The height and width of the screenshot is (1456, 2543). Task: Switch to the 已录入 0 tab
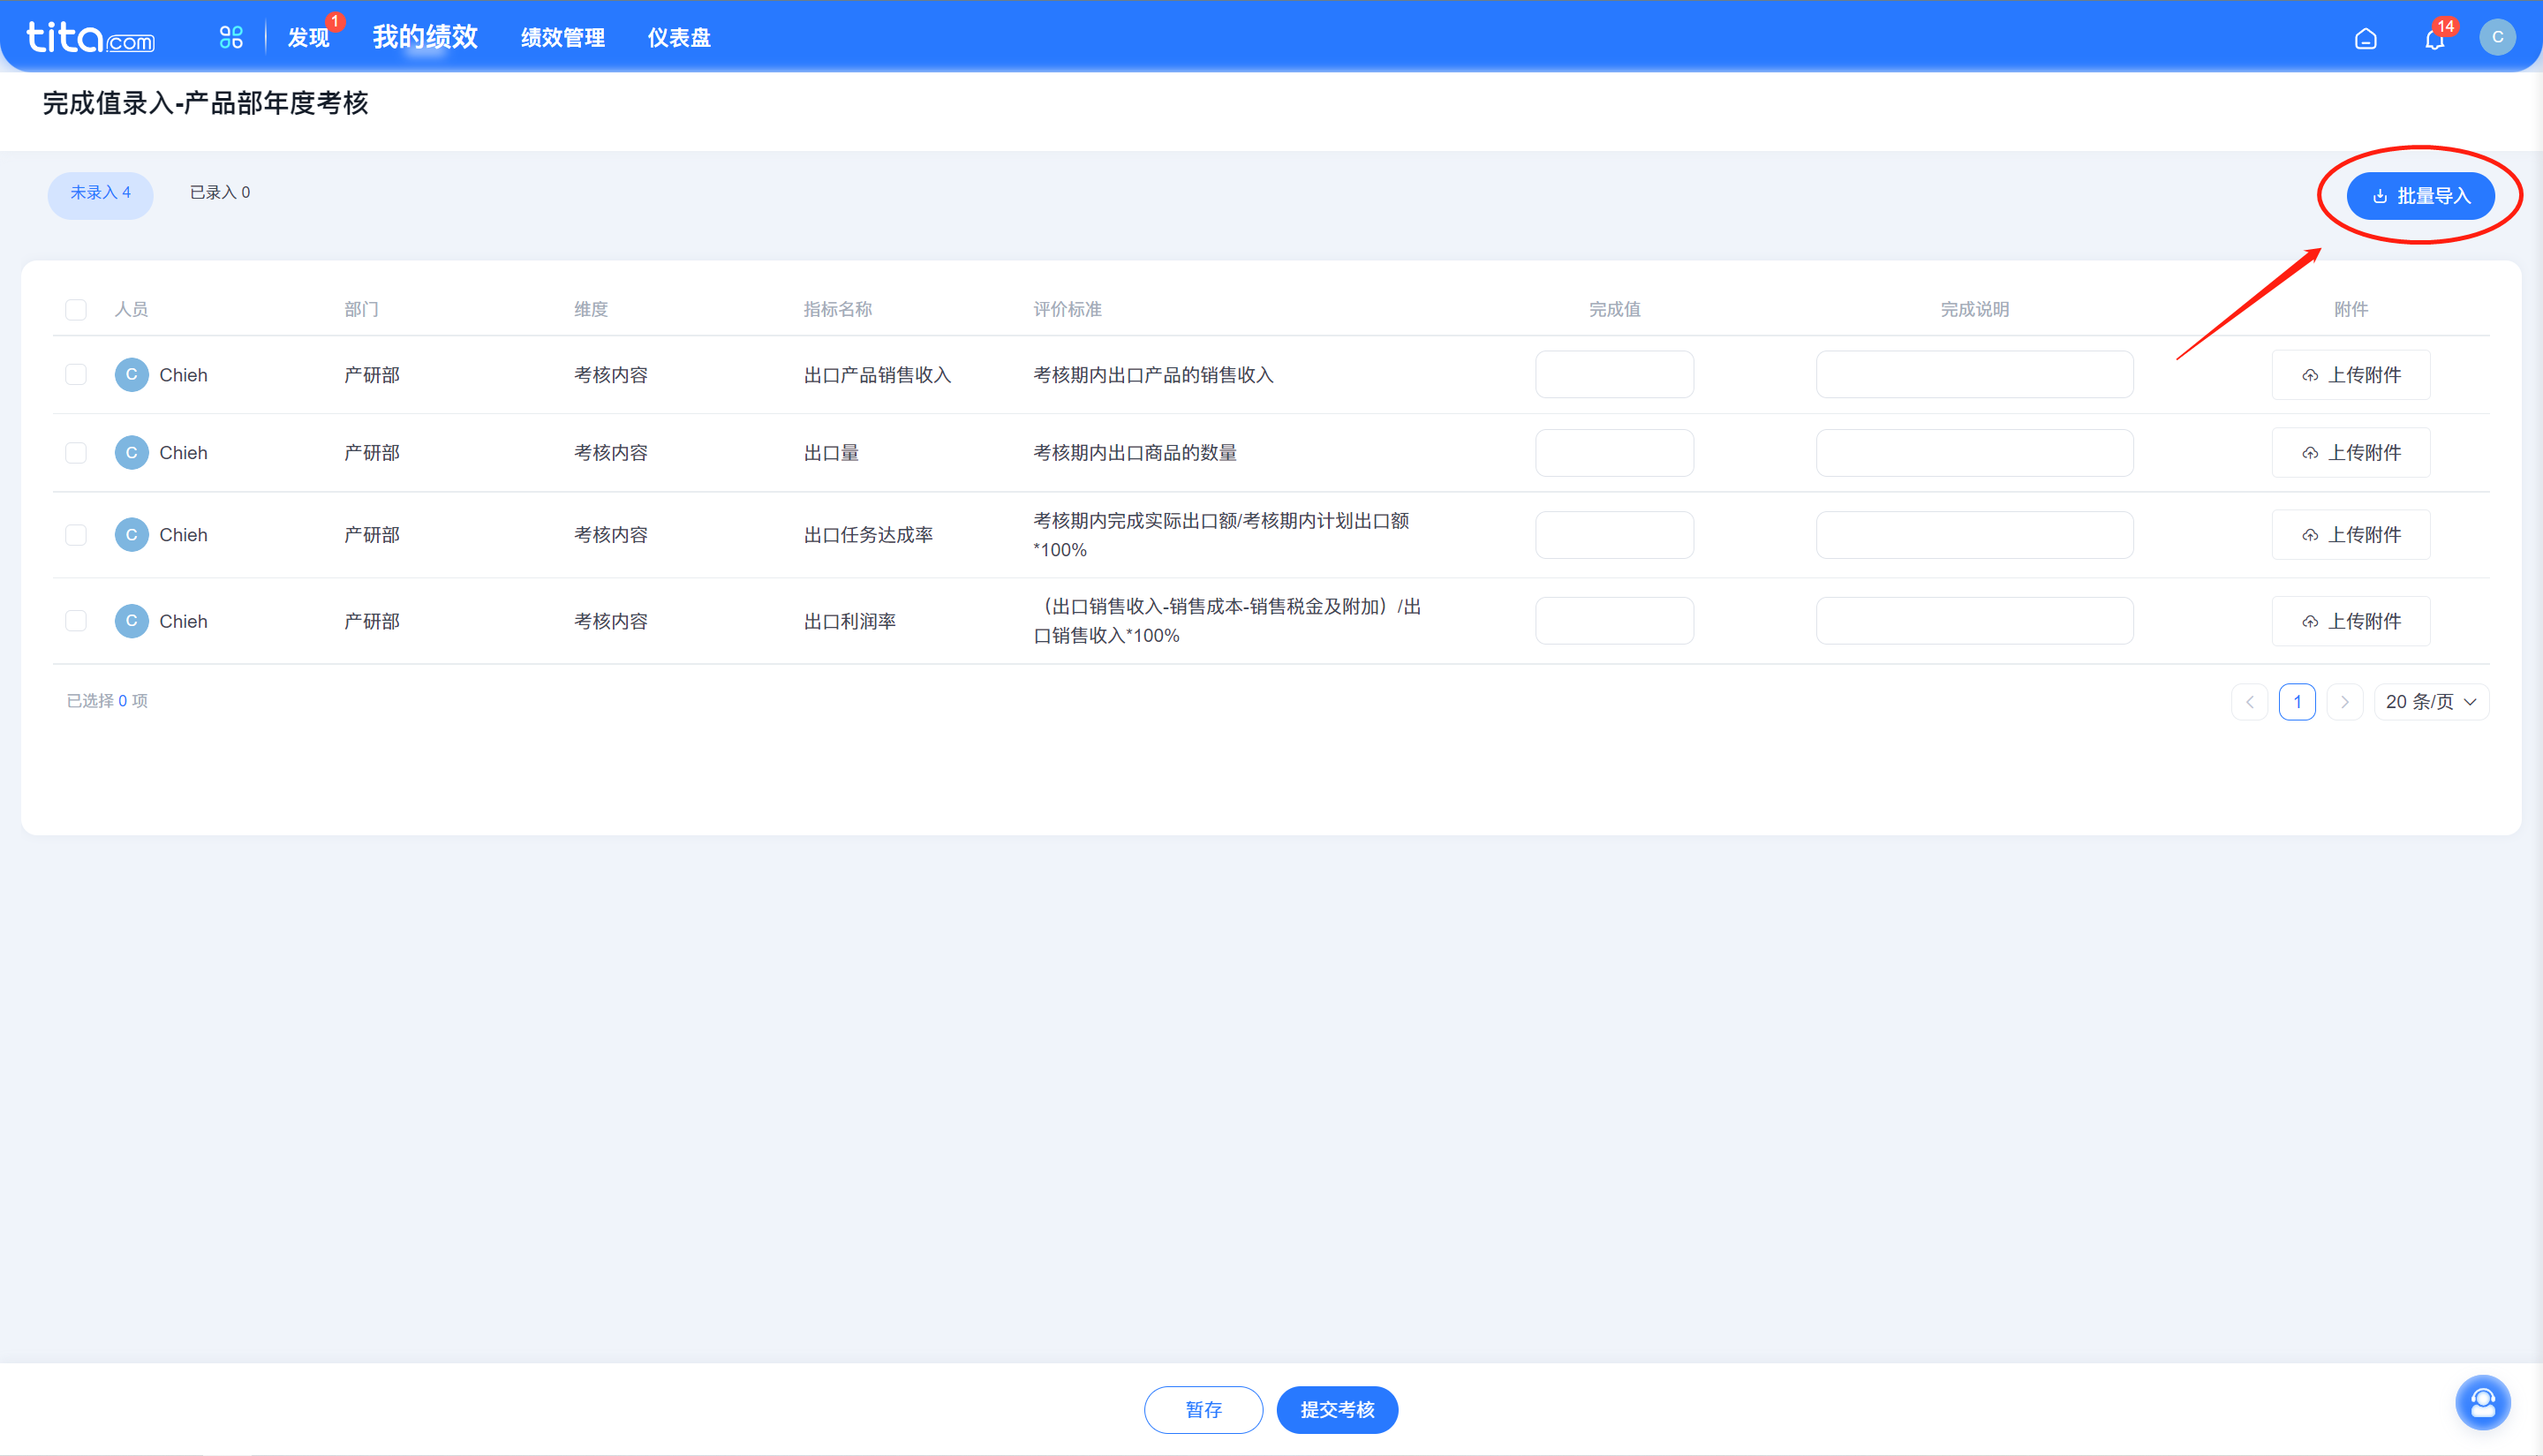(220, 192)
